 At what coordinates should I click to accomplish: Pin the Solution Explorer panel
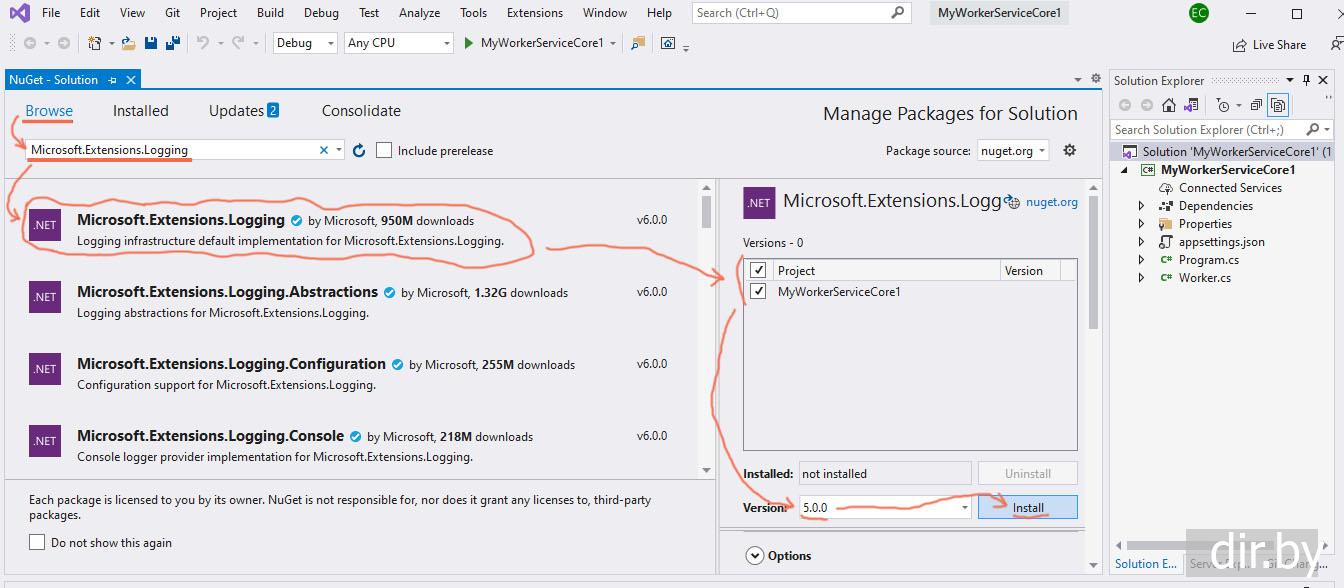point(1305,80)
